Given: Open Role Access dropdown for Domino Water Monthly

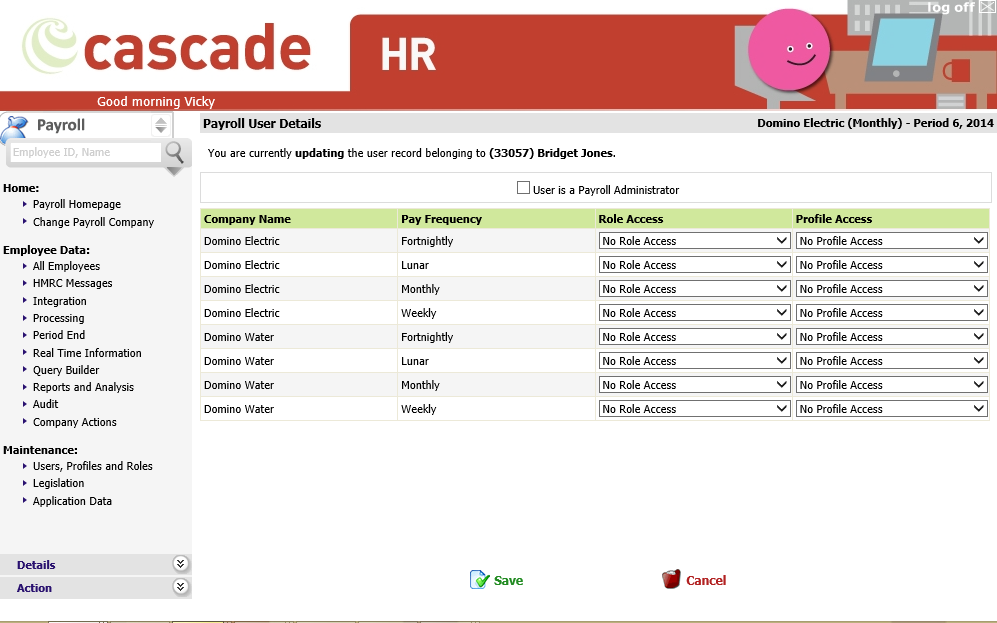Looking at the screenshot, I should [694, 385].
